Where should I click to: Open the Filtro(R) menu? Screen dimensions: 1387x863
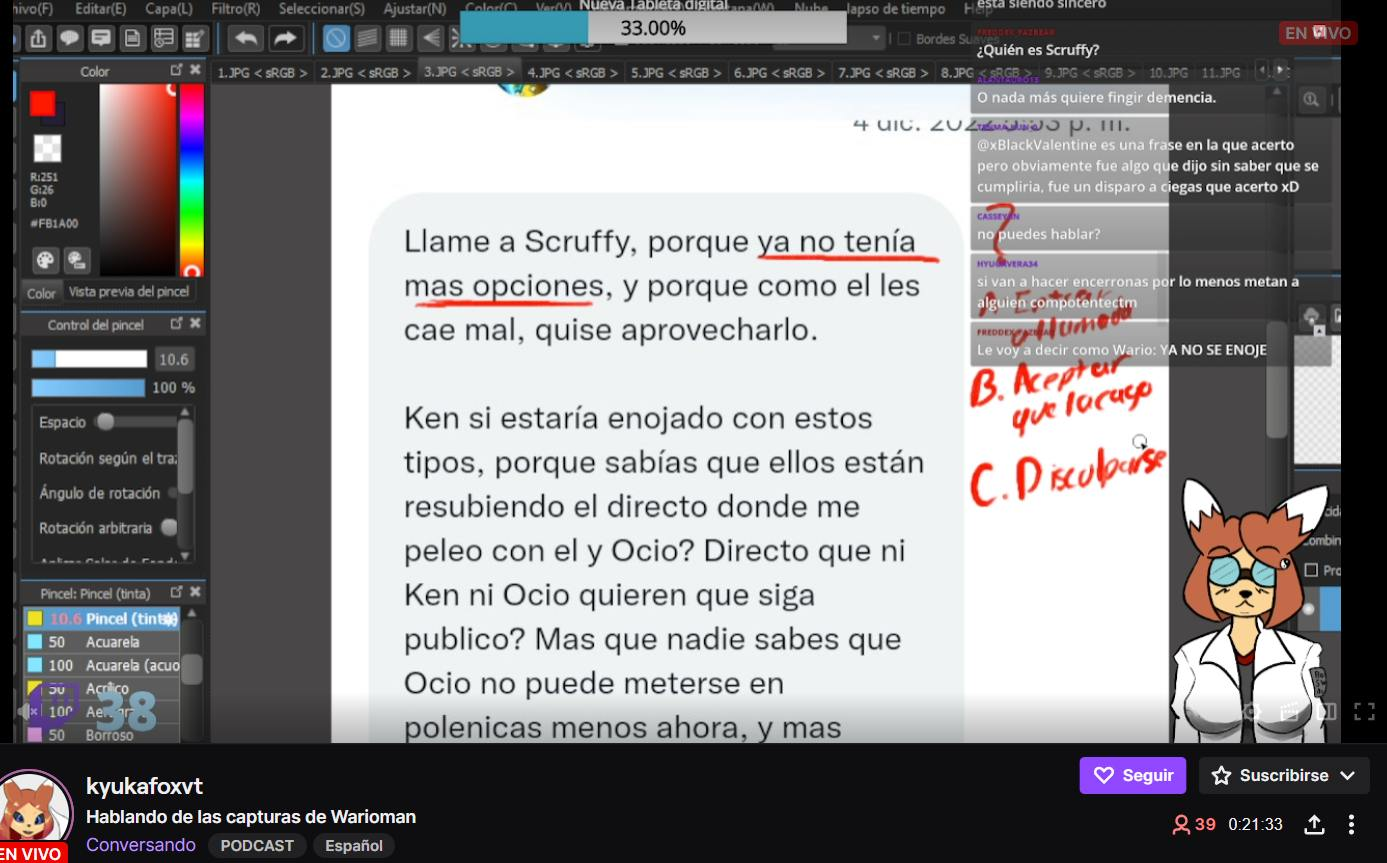click(236, 9)
